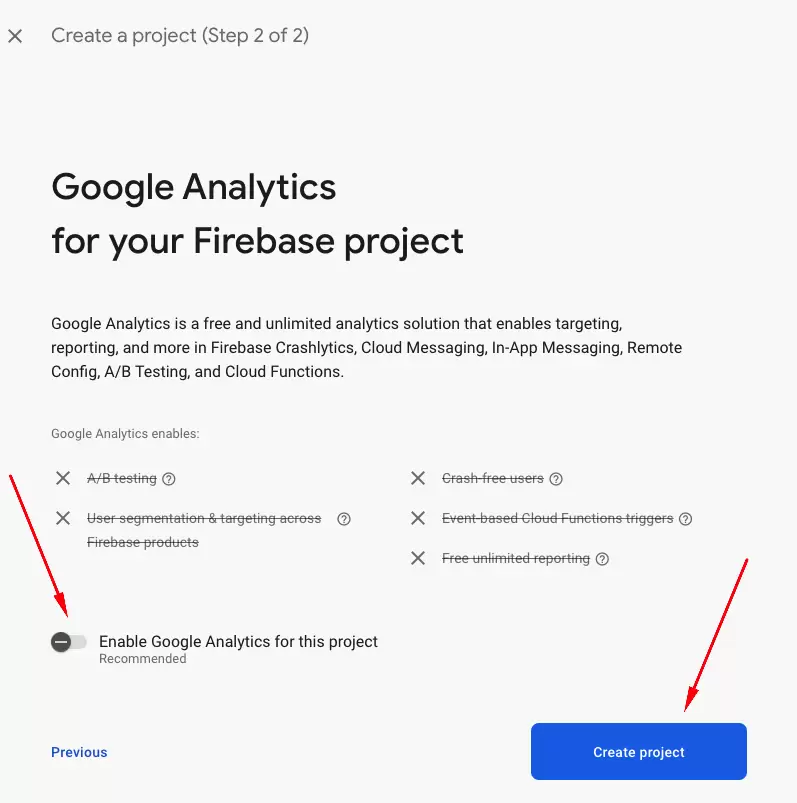This screenshot has width=797, height=803.
Task: Click X icon beside A/B testing
Action: point(63,478)
